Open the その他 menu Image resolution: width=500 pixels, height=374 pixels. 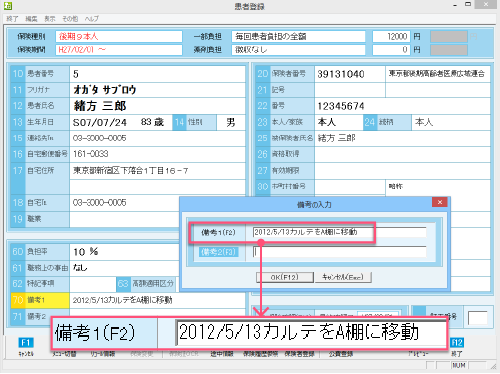[70, 19]
